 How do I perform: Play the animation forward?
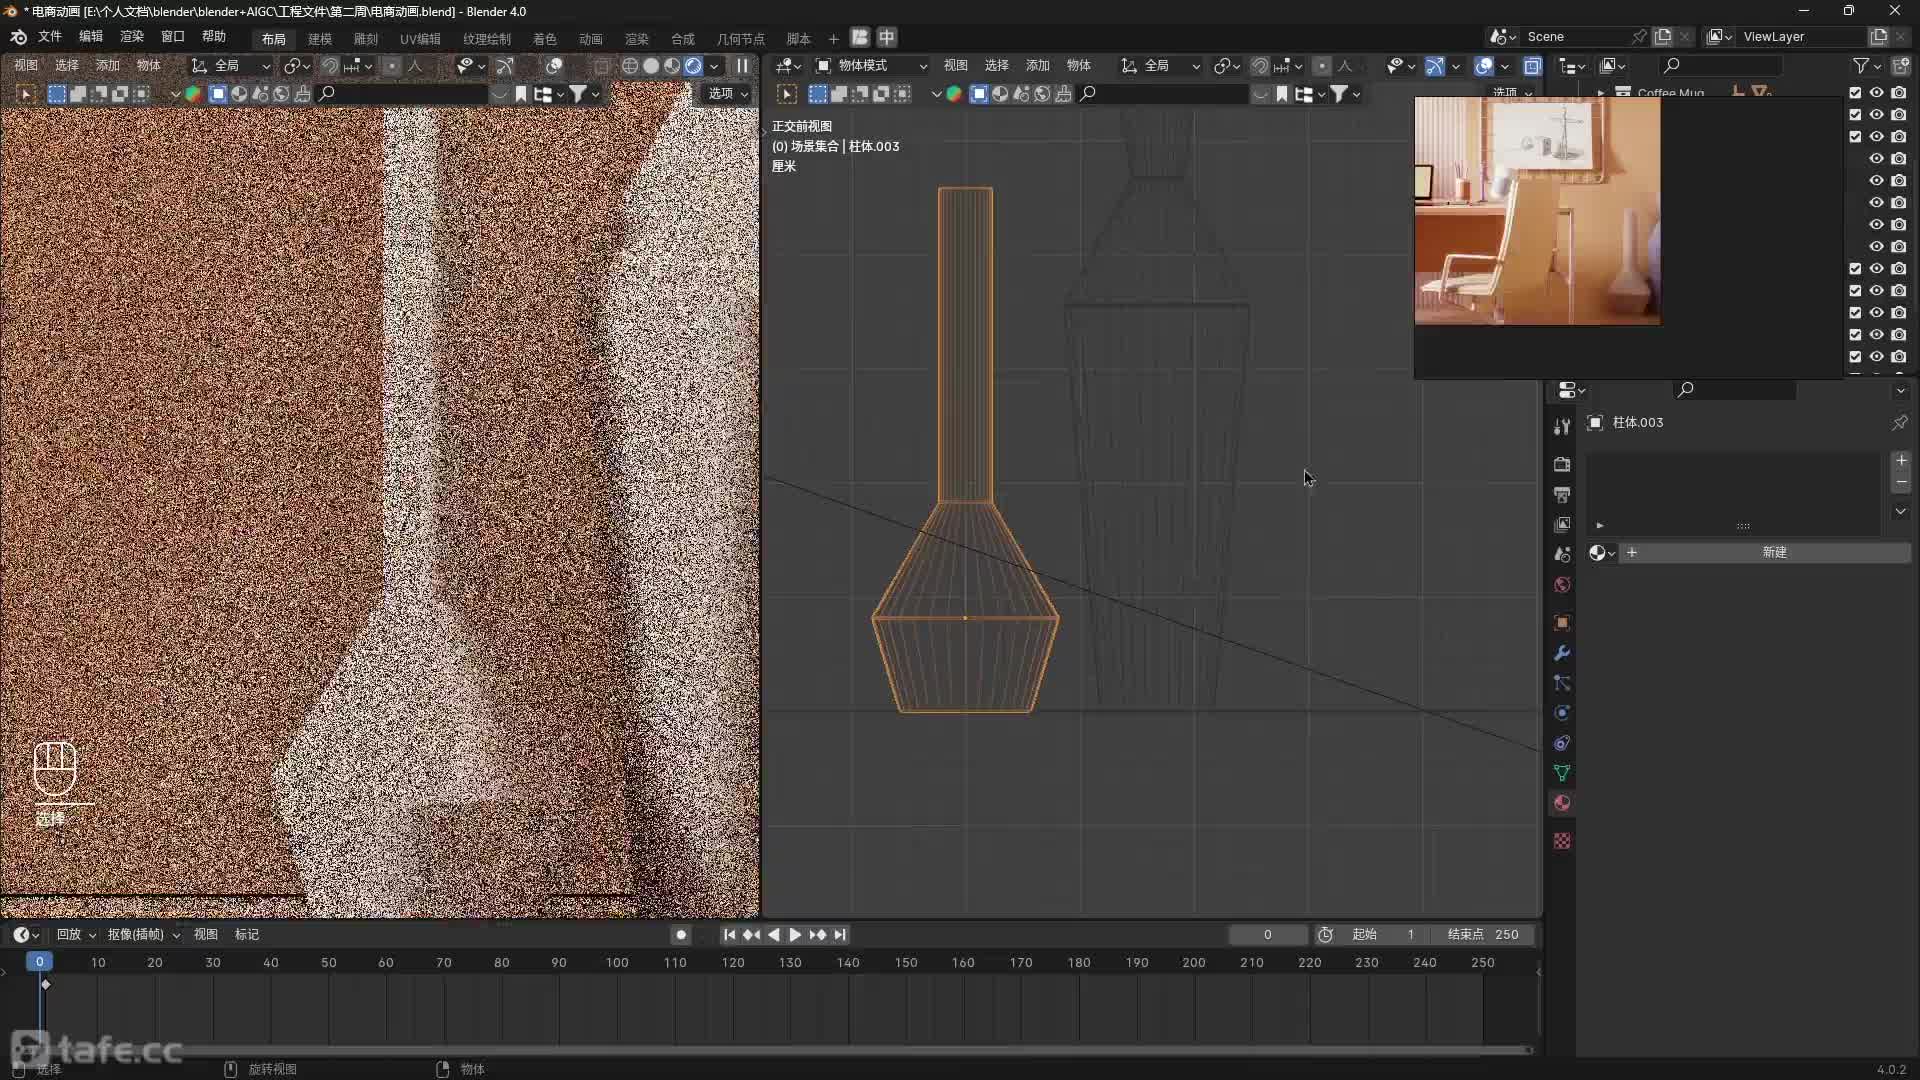[x=795, y=935]
